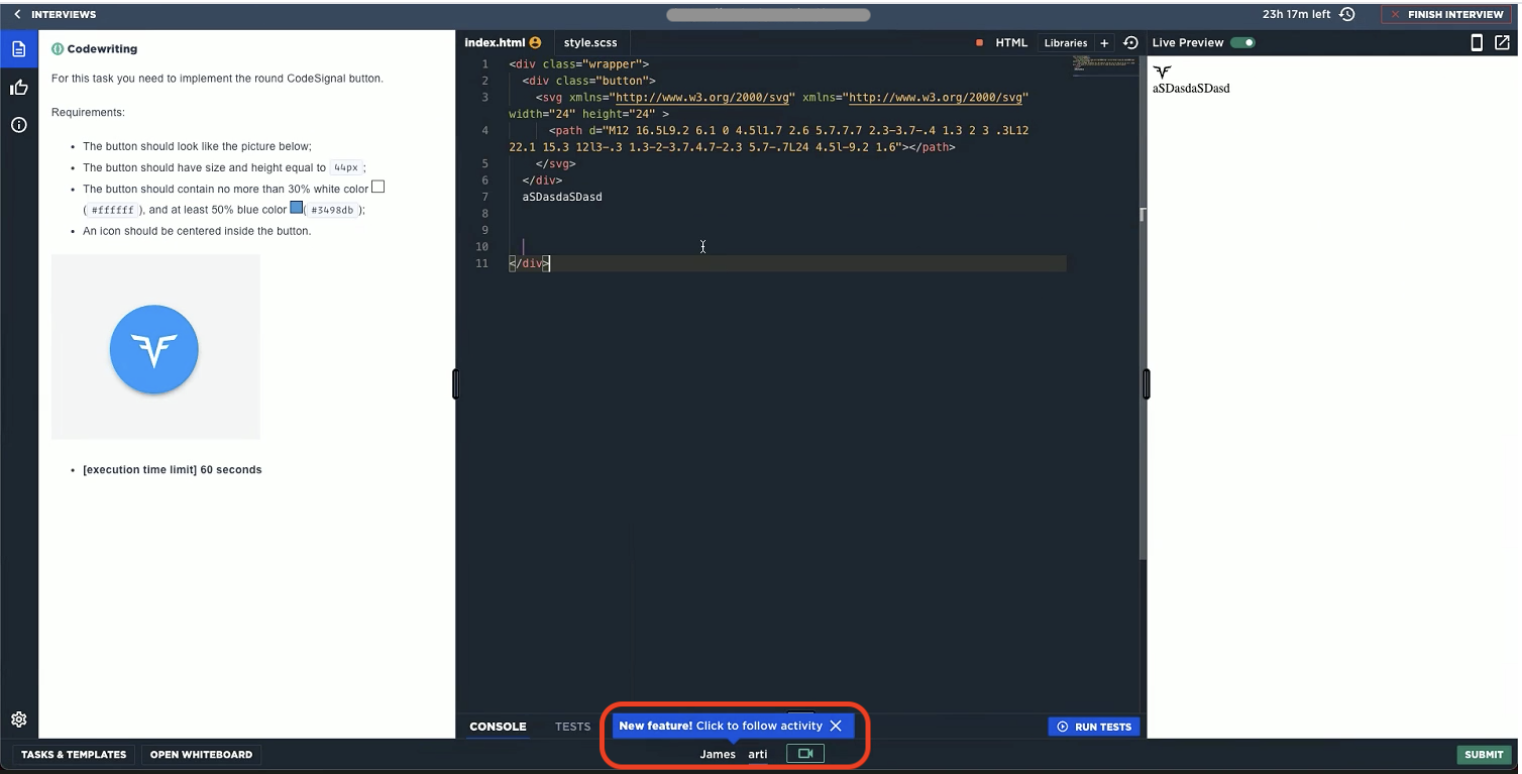
Task: Click the preview panel resize handle
Action: click(1146, 384)
